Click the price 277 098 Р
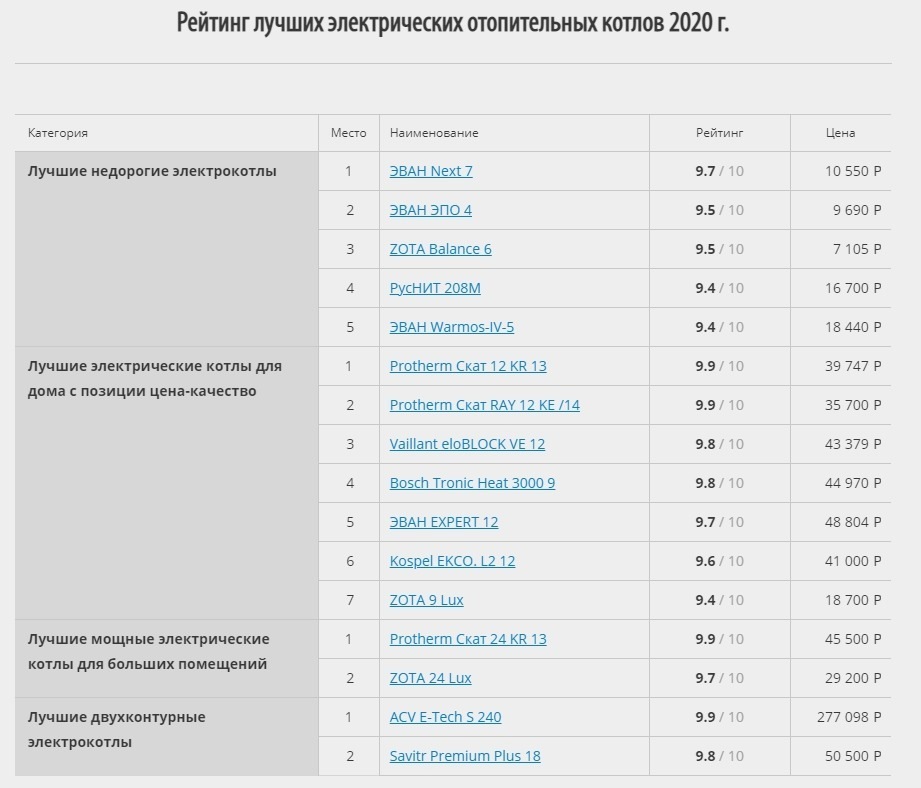921x788 pixels. coord(849,717)
